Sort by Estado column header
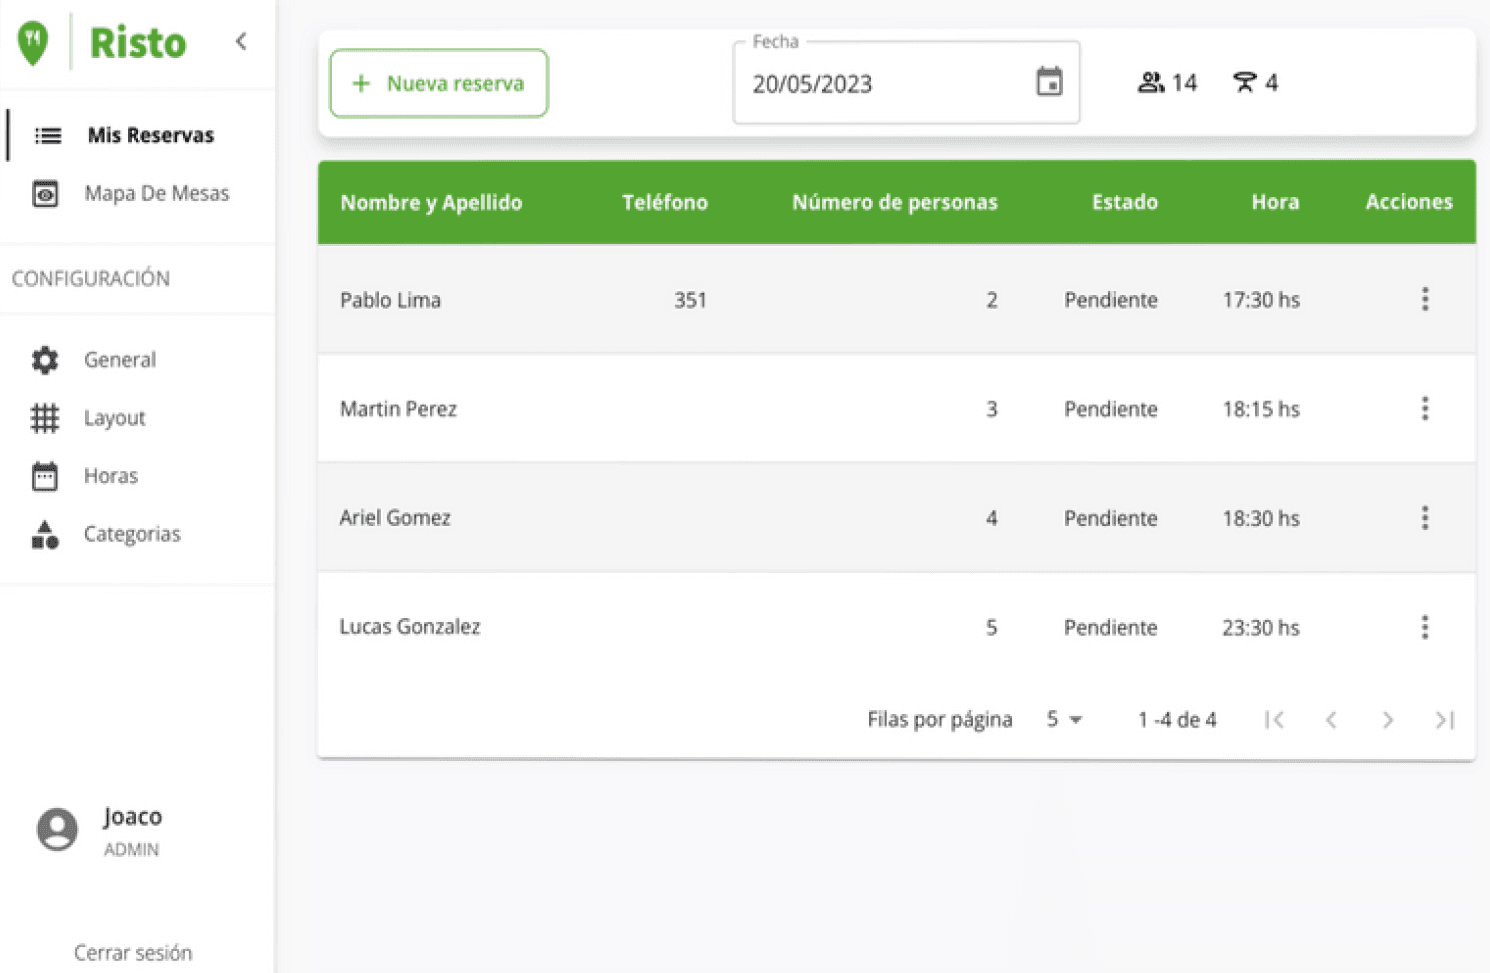This screenshot has width=1490, height=973. [x=1125, y=202]
